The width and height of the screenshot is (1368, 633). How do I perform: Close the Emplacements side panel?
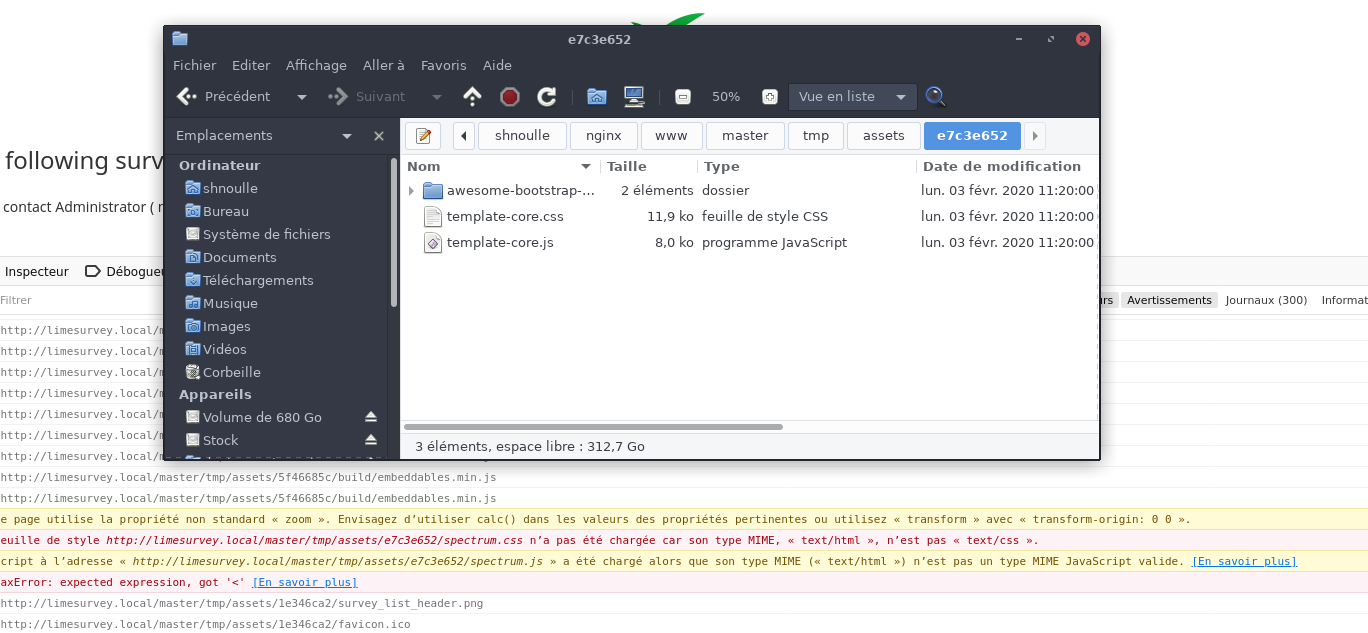pos(379,136)
